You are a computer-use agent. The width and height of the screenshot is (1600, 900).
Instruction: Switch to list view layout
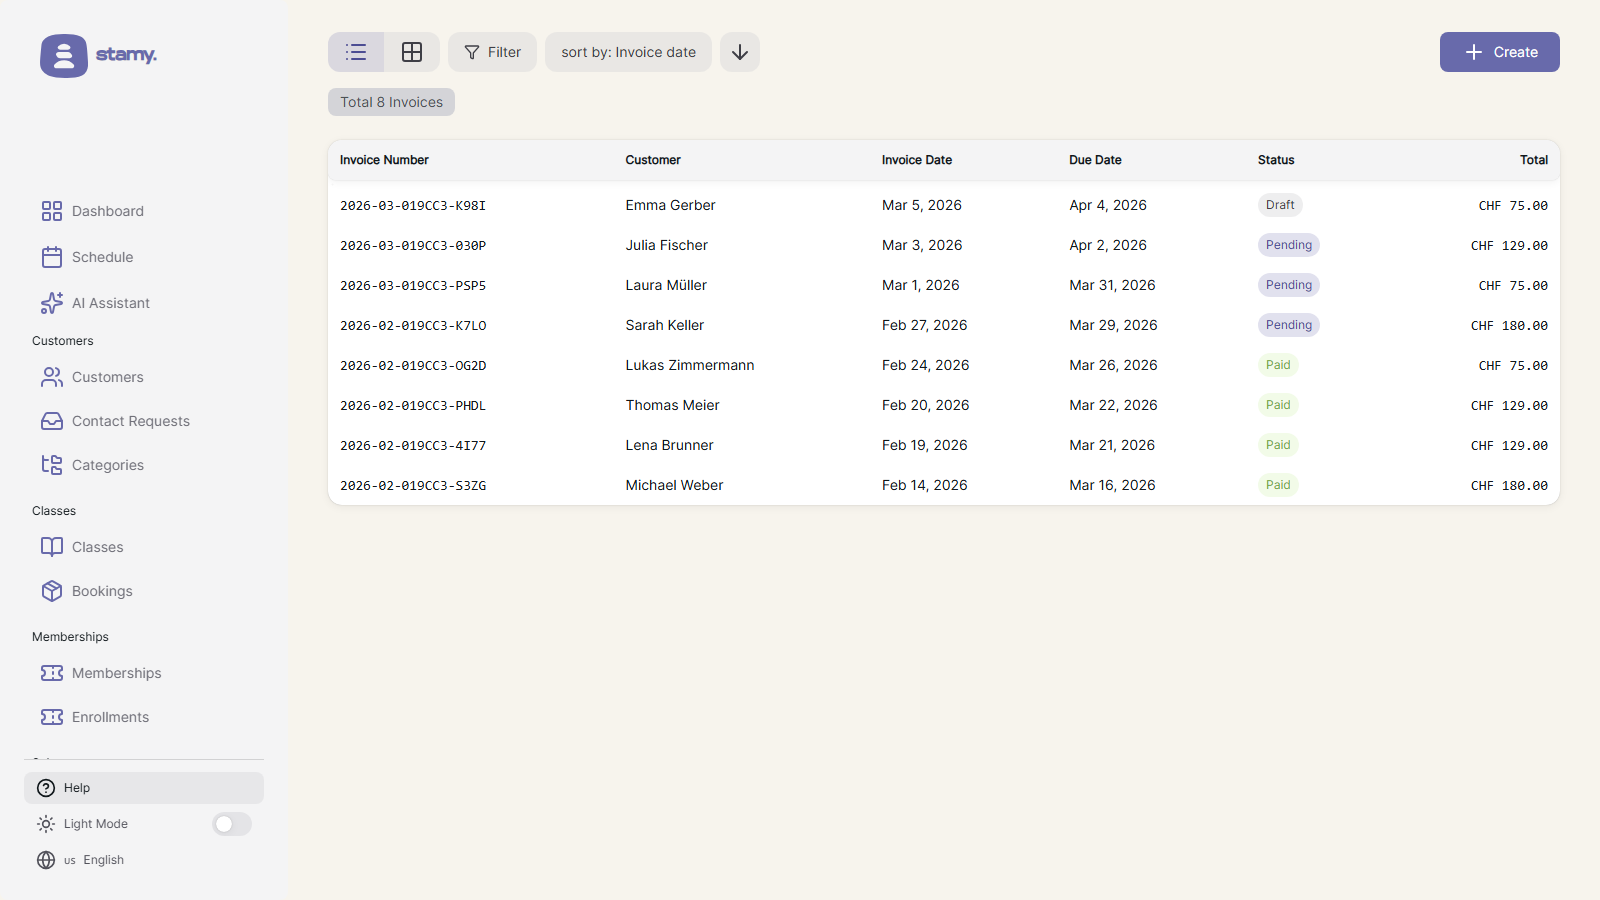(x=356, y=52)
